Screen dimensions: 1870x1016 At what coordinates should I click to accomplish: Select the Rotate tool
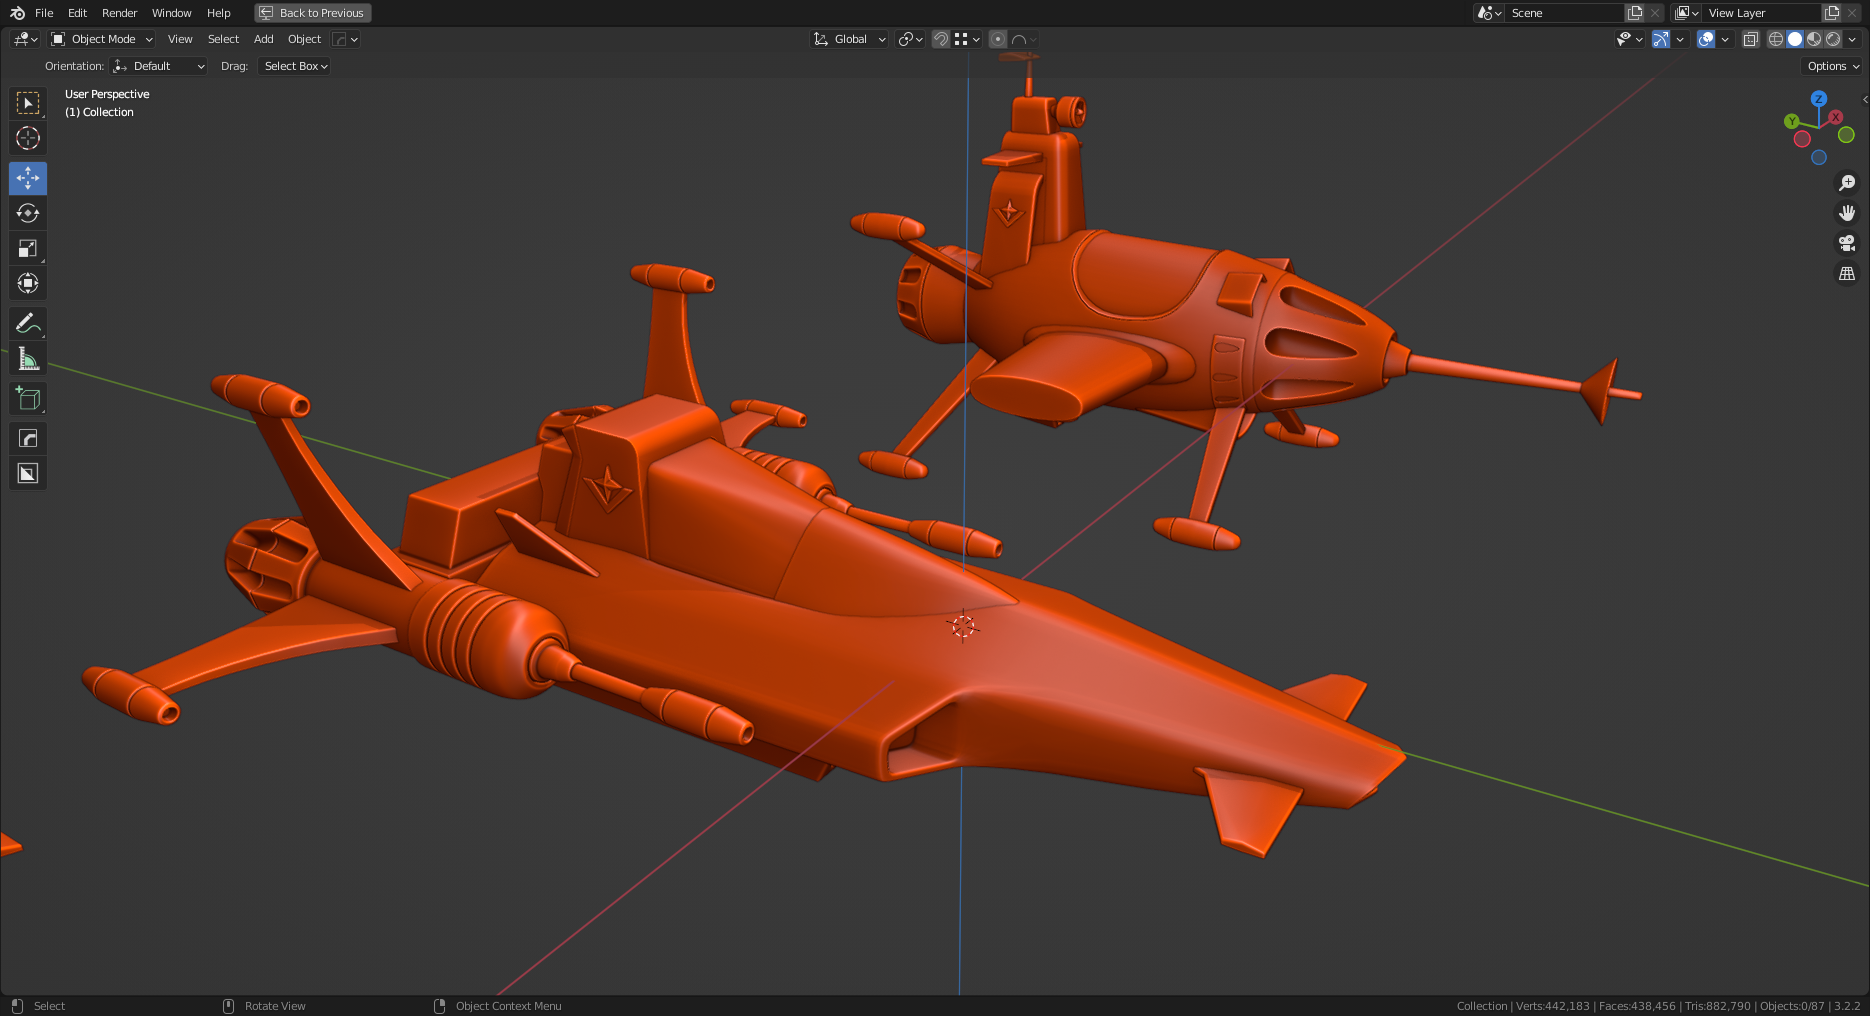28,213
